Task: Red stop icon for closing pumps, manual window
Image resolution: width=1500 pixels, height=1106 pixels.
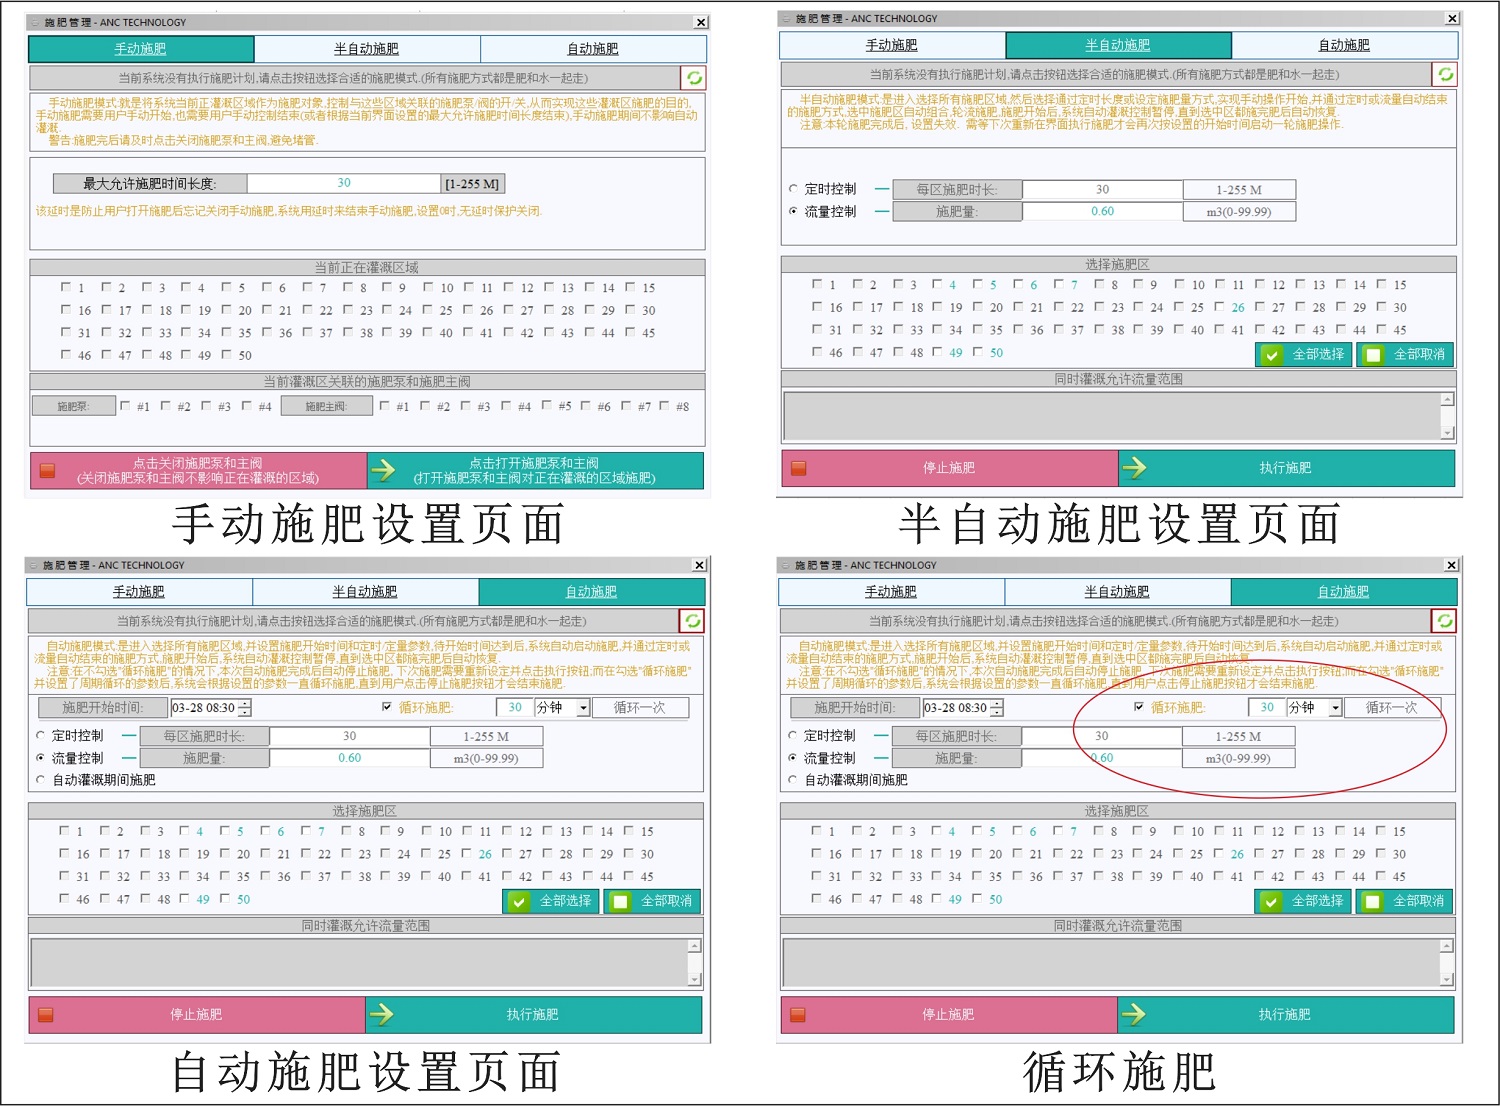Action: click(47, 471)
